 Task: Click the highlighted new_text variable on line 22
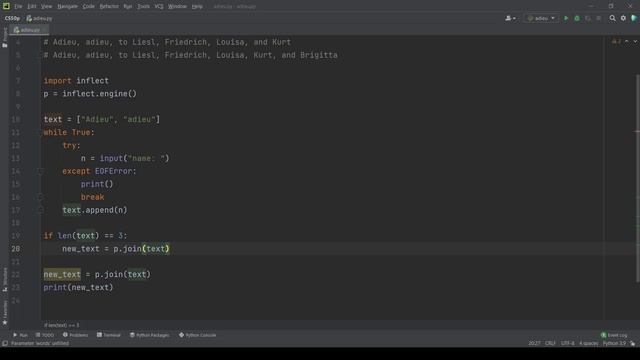click(x=62, y=274)
